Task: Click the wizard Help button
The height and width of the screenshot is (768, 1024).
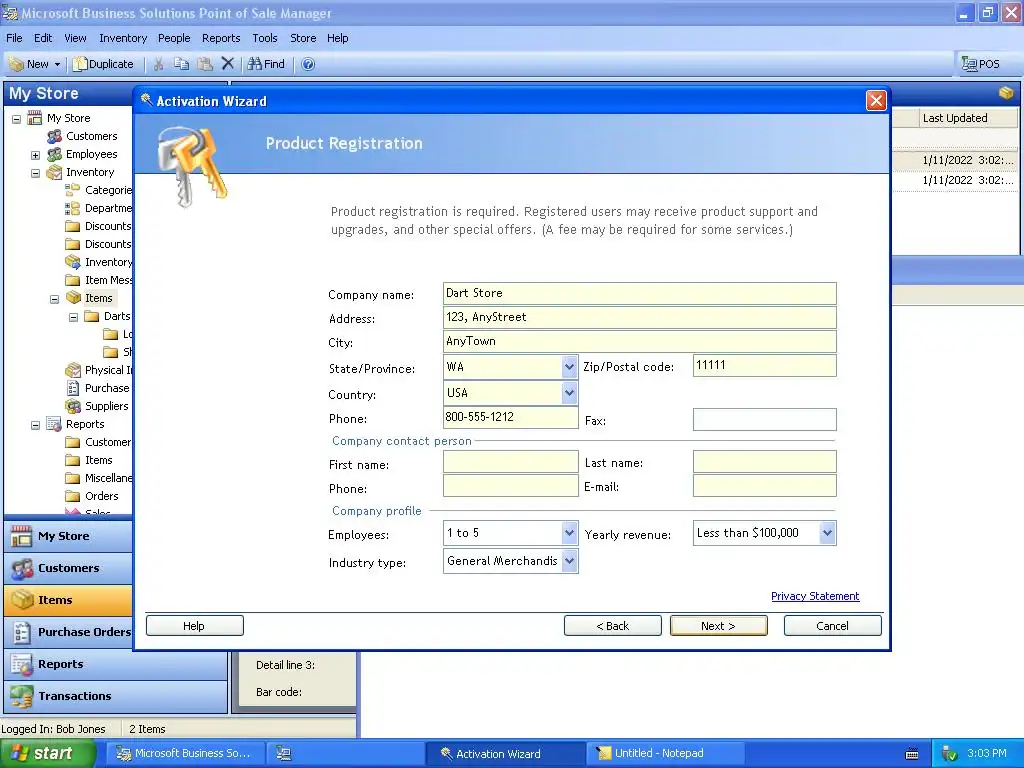Action: pyautogui.click(x=195, y=626)
